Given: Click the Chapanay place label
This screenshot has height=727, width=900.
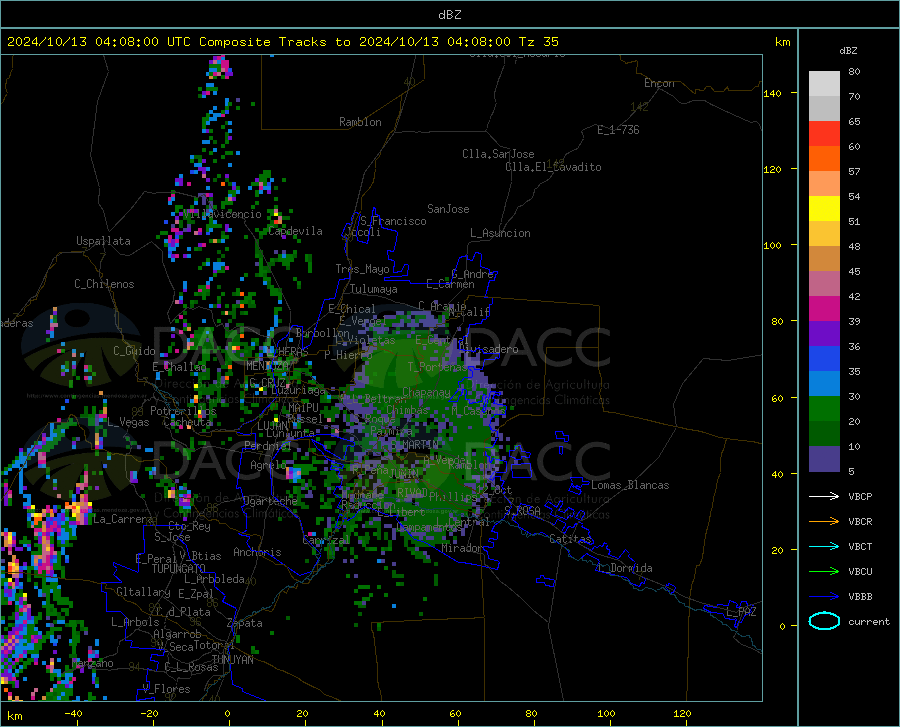Looking at the screenshot, I should [x=426, y=392].
